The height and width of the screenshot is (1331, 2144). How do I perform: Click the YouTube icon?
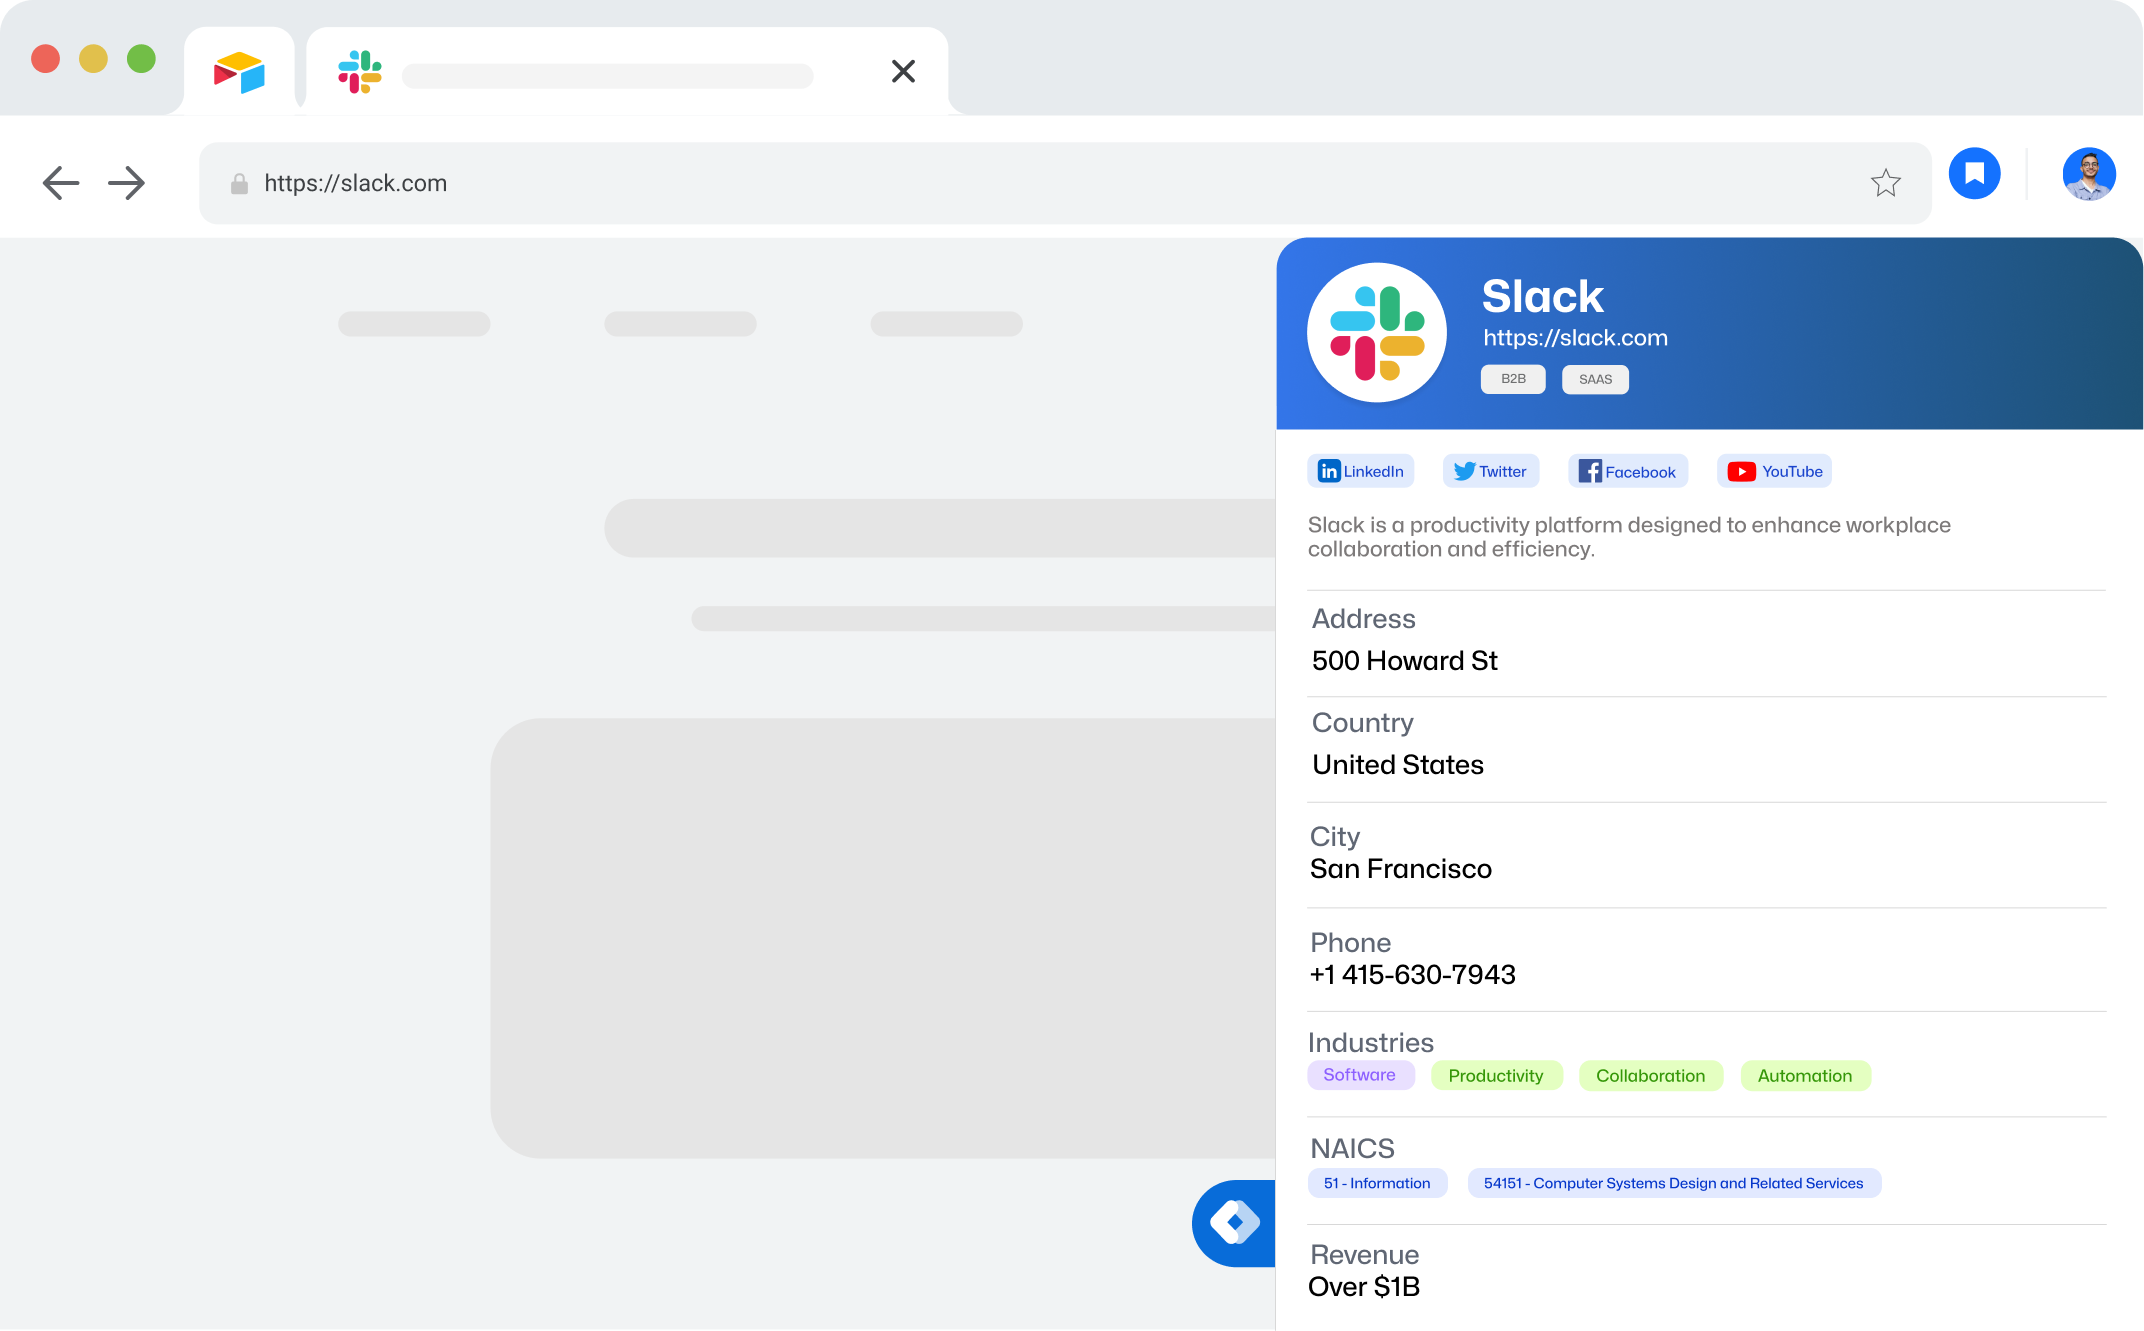click(x=1740, y=471)
